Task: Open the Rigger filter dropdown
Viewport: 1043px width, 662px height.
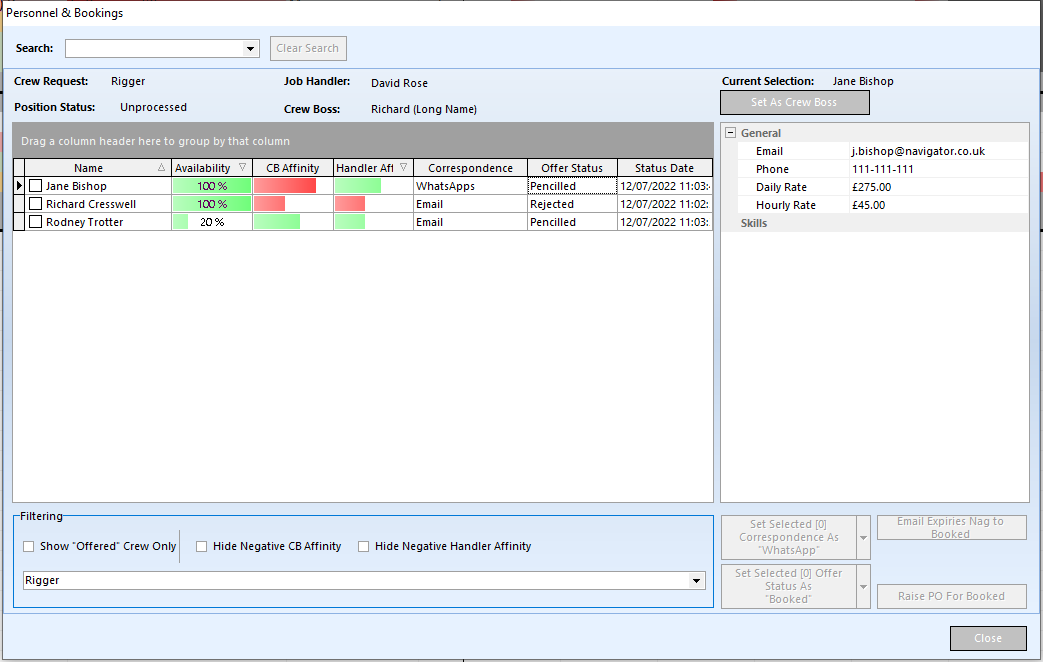Action: [697, 581]
